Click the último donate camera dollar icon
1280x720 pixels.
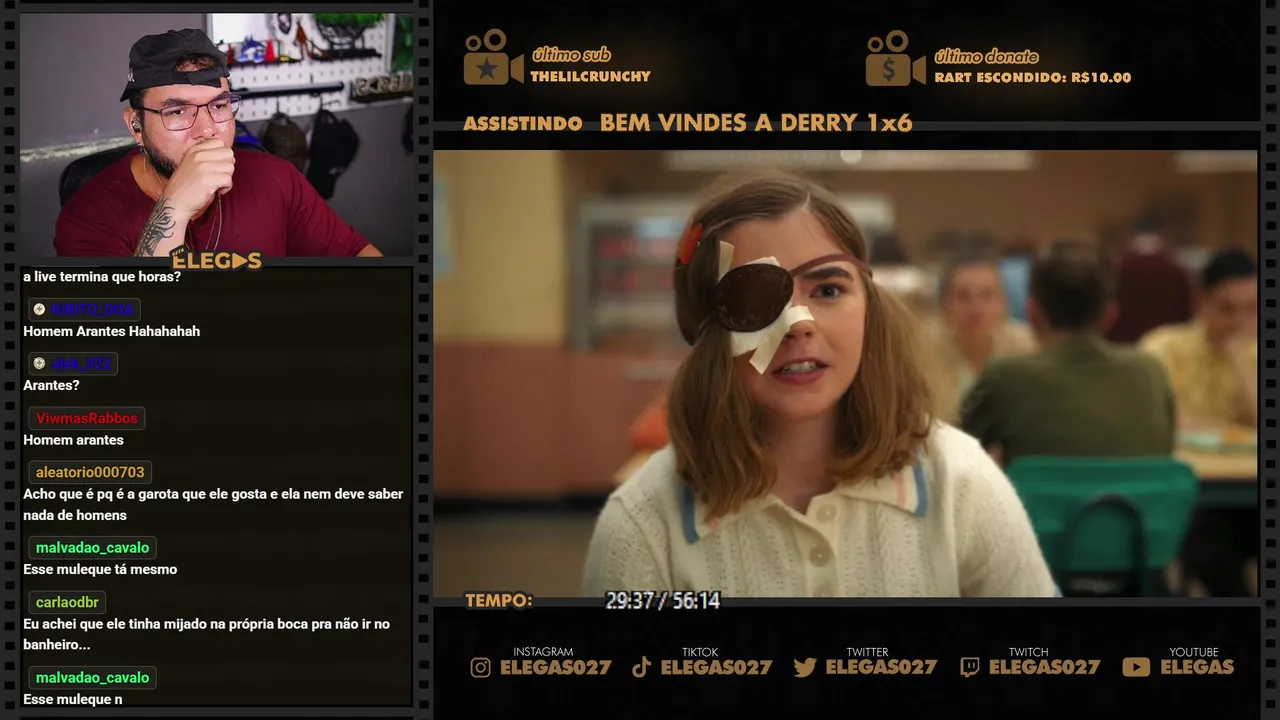coord(896,58)
